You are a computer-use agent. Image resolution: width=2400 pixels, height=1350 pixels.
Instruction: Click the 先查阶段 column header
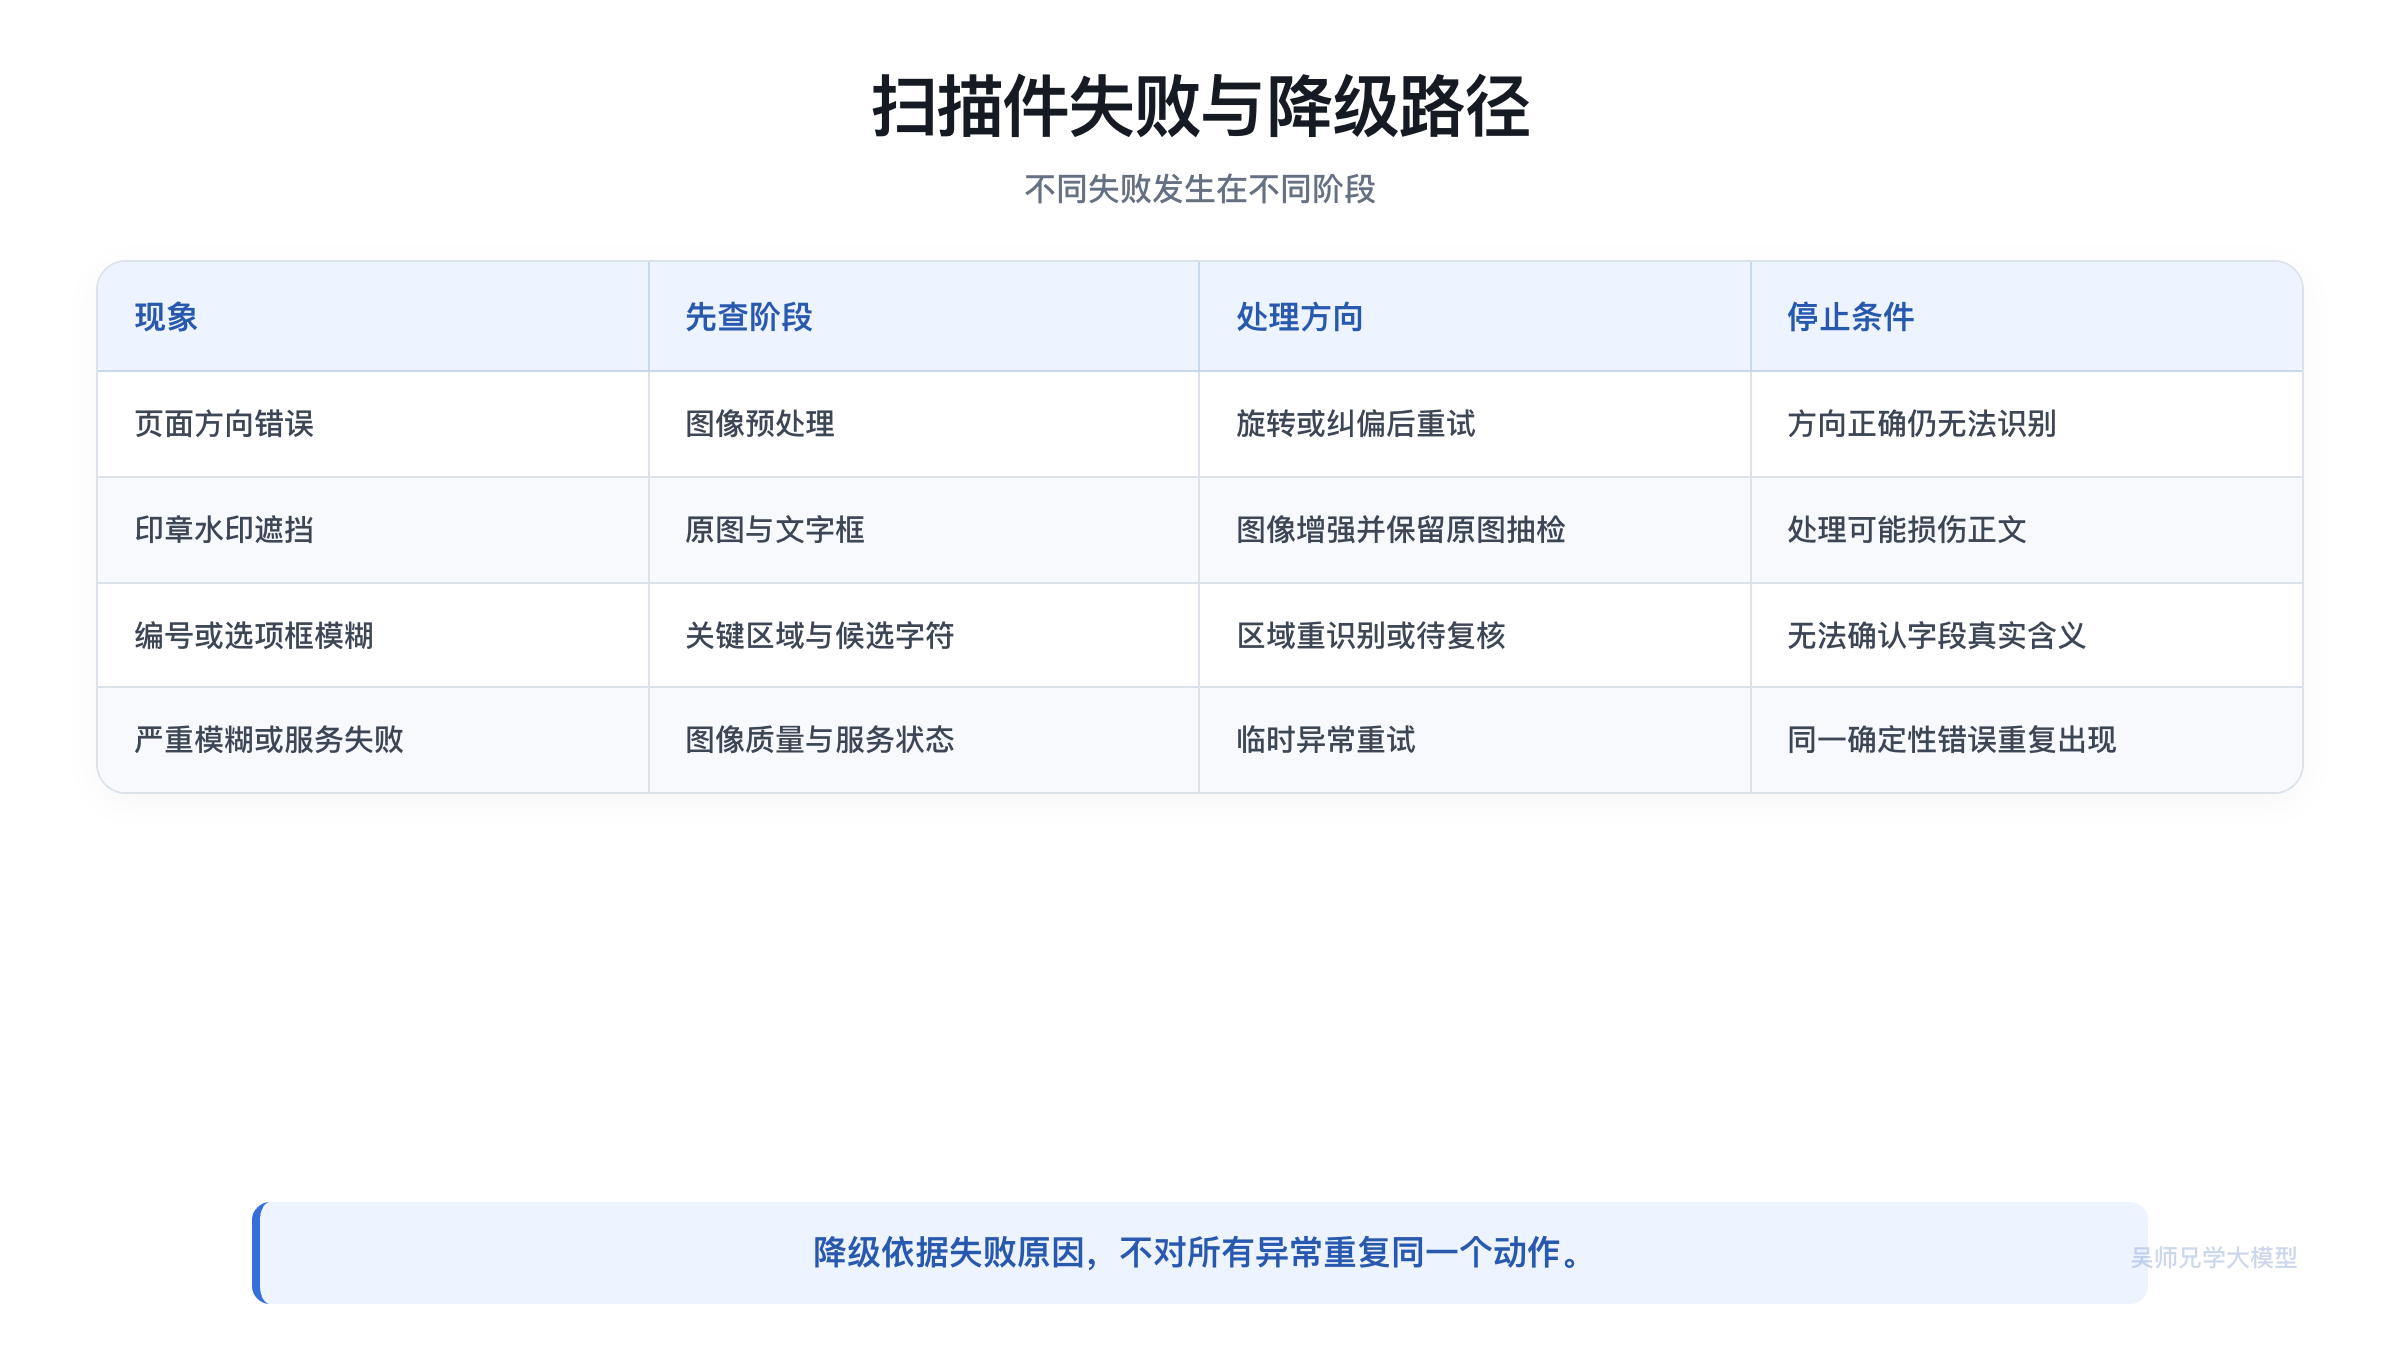[x=924, y=317]
